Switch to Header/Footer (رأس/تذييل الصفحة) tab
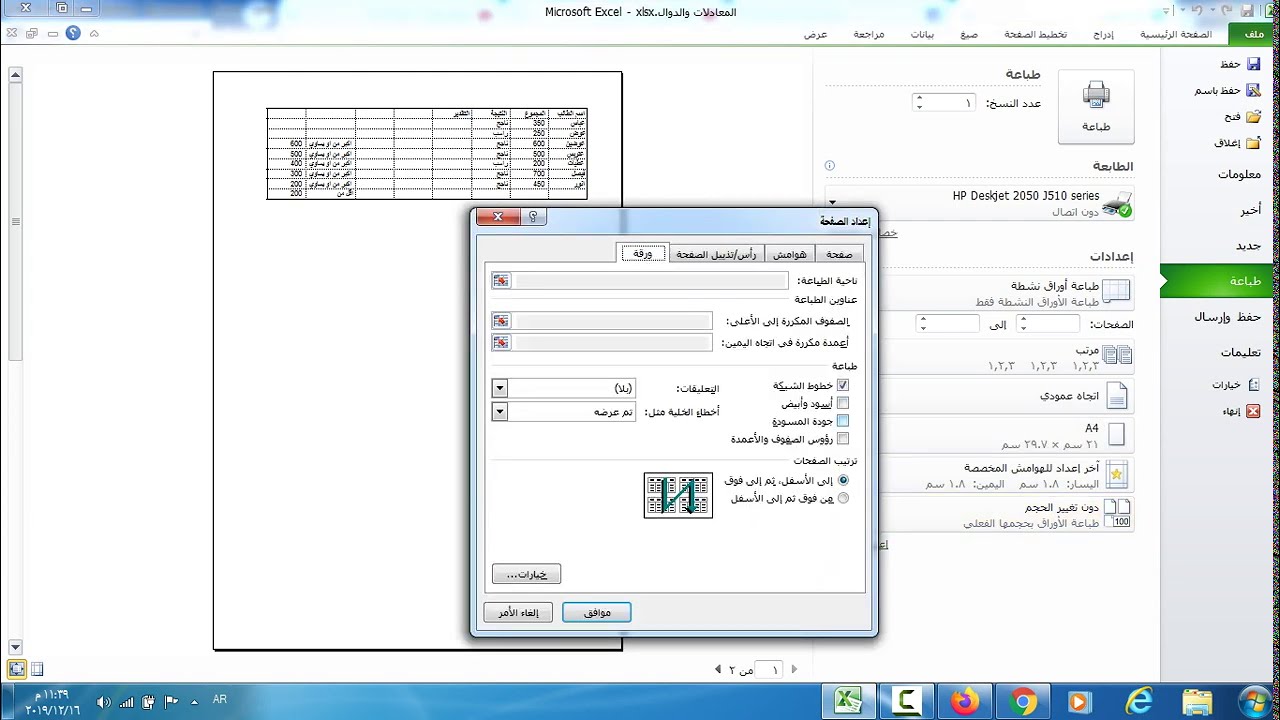The image size is (1280, 720). [x=716, y=254]
